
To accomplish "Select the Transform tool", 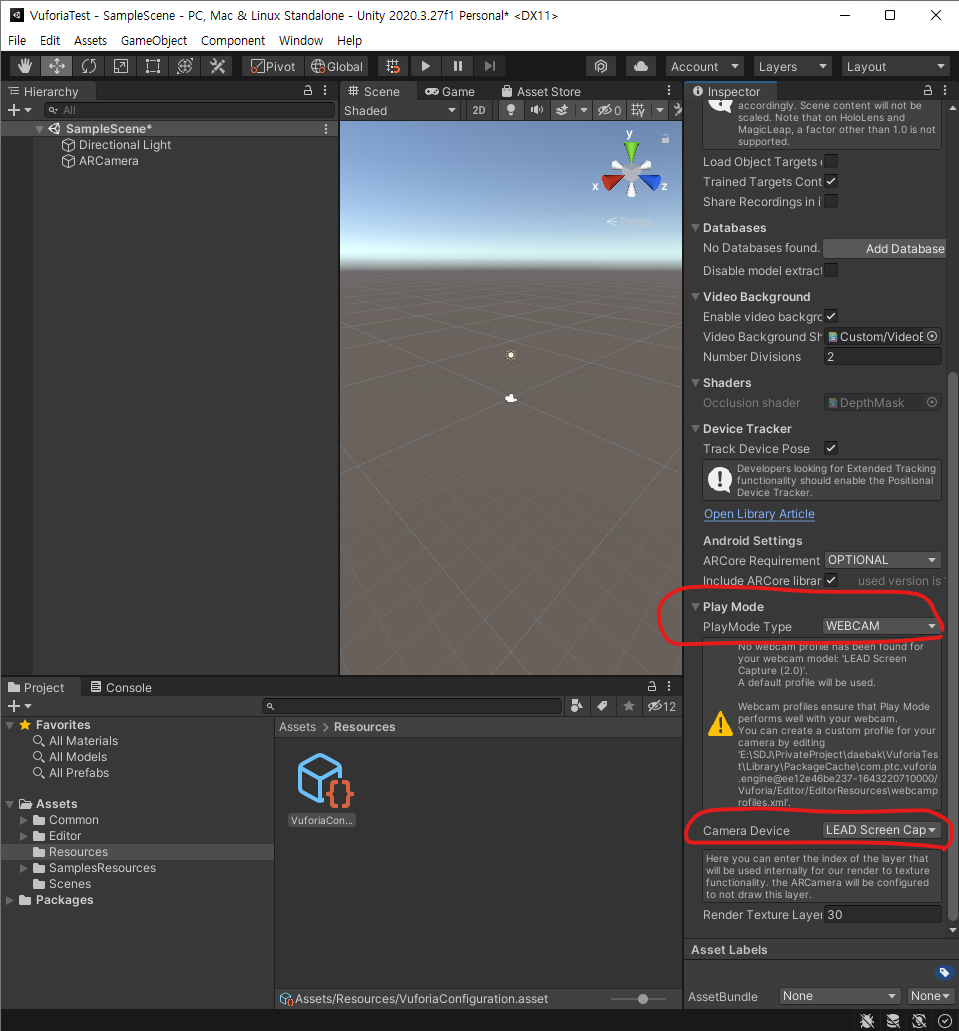I will pos(185,66).
